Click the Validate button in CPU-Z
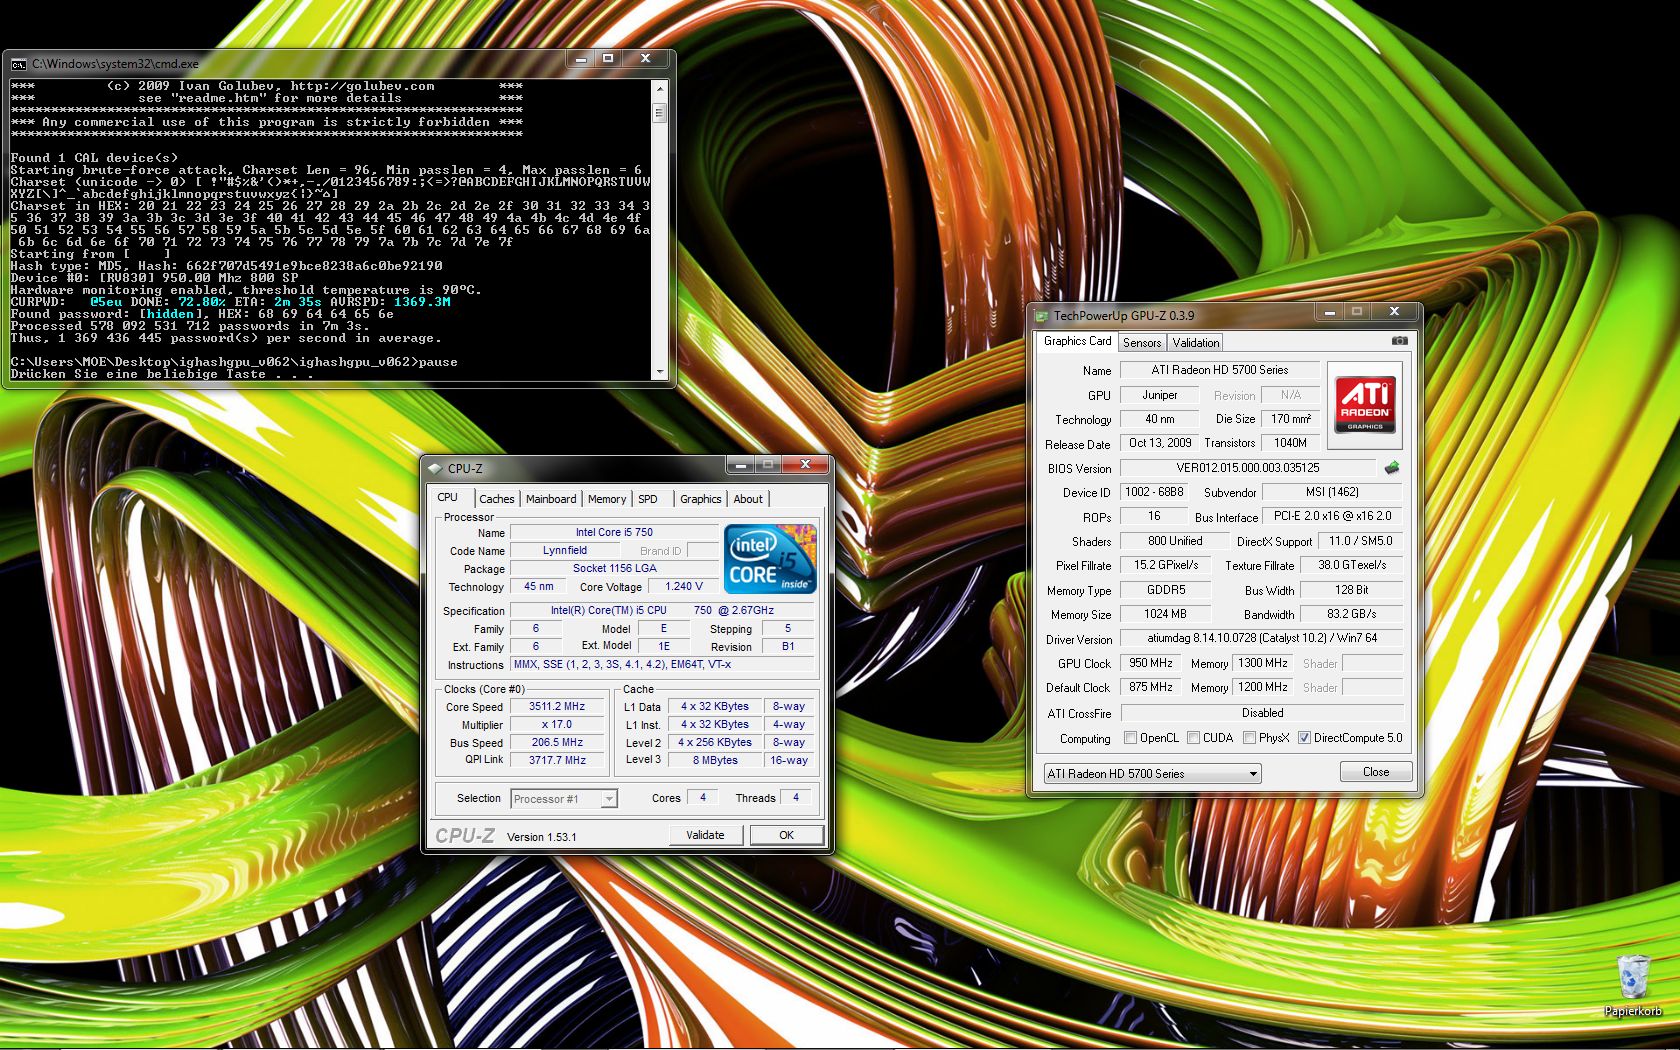 pos(705,835)
